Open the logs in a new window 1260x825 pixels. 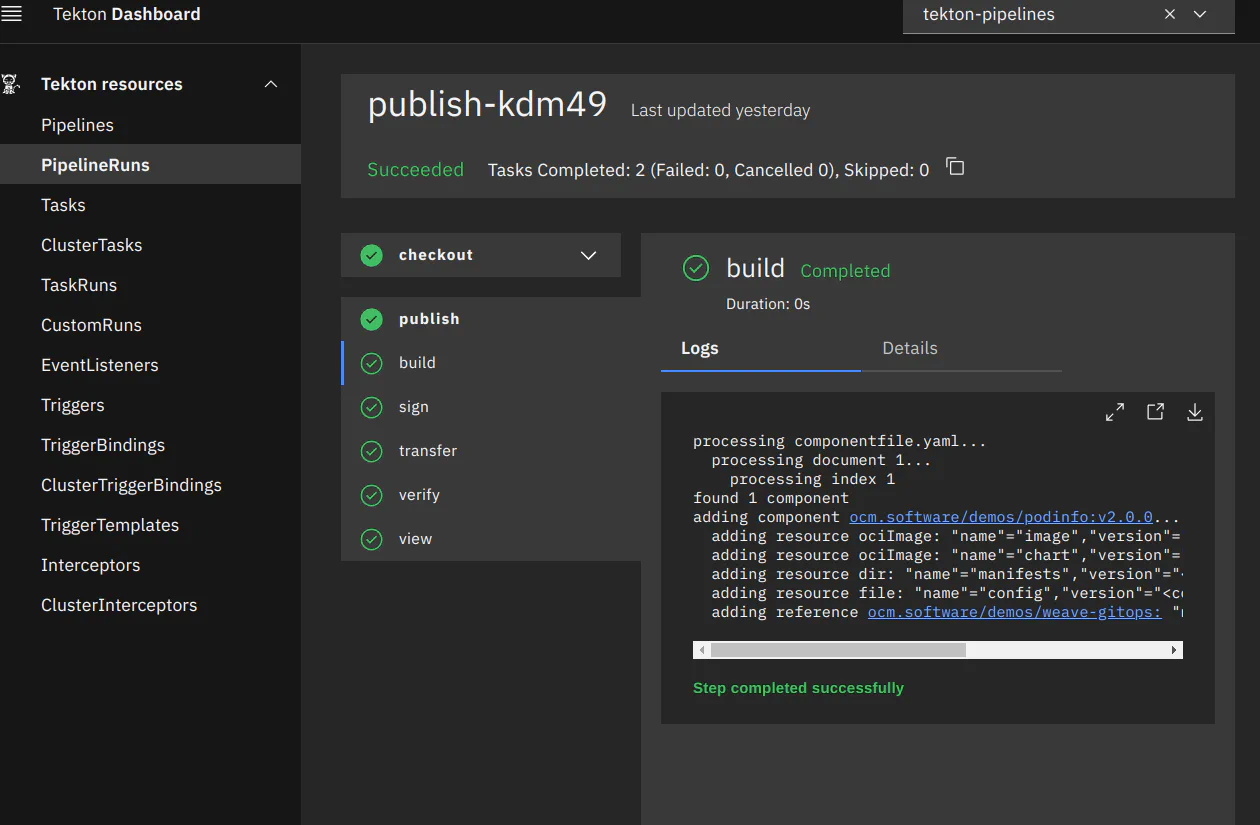pyautogui.click(x=1155, y=411)
